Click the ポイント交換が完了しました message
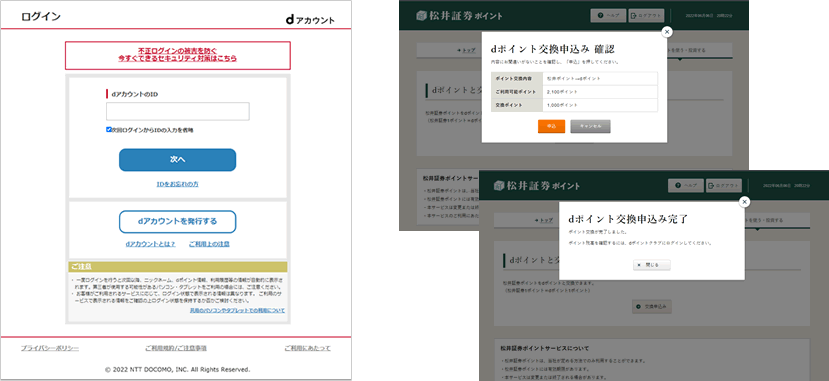829x381 pixels. coord(598,232)
